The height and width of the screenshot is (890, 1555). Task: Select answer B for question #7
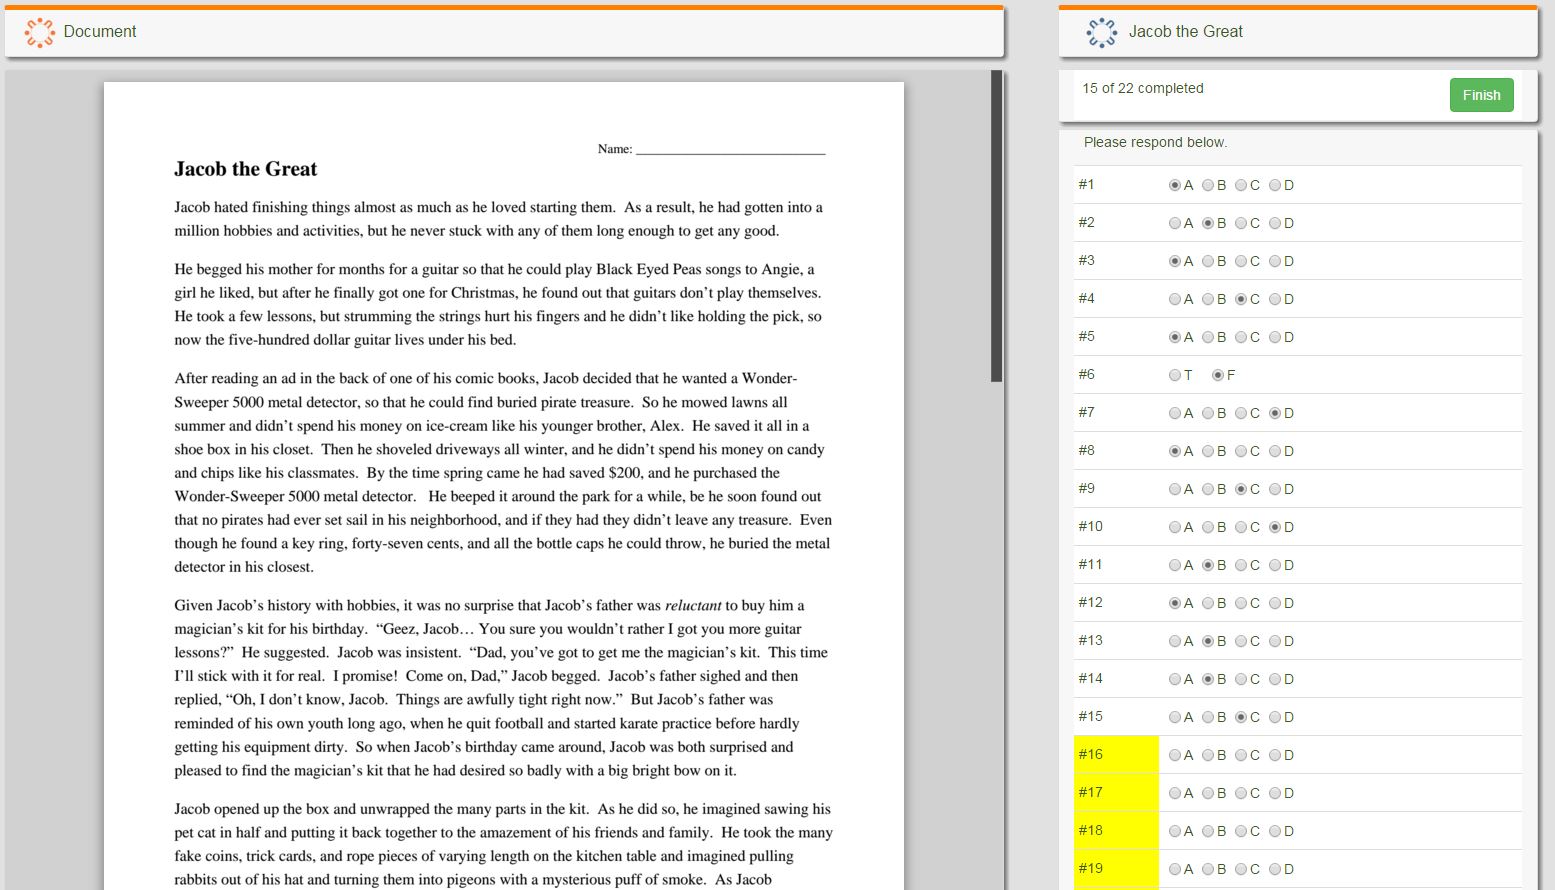[x=1208, y=413]
